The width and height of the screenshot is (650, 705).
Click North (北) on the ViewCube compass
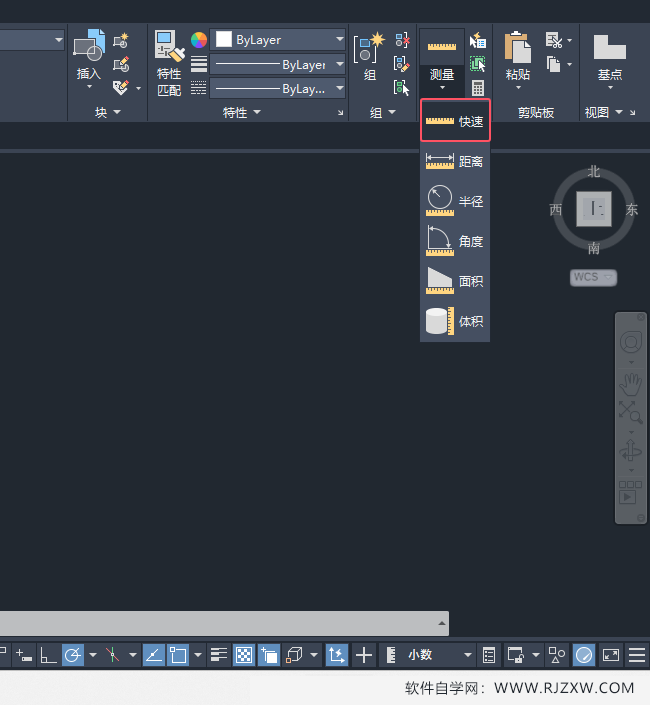tap(594, 171)
